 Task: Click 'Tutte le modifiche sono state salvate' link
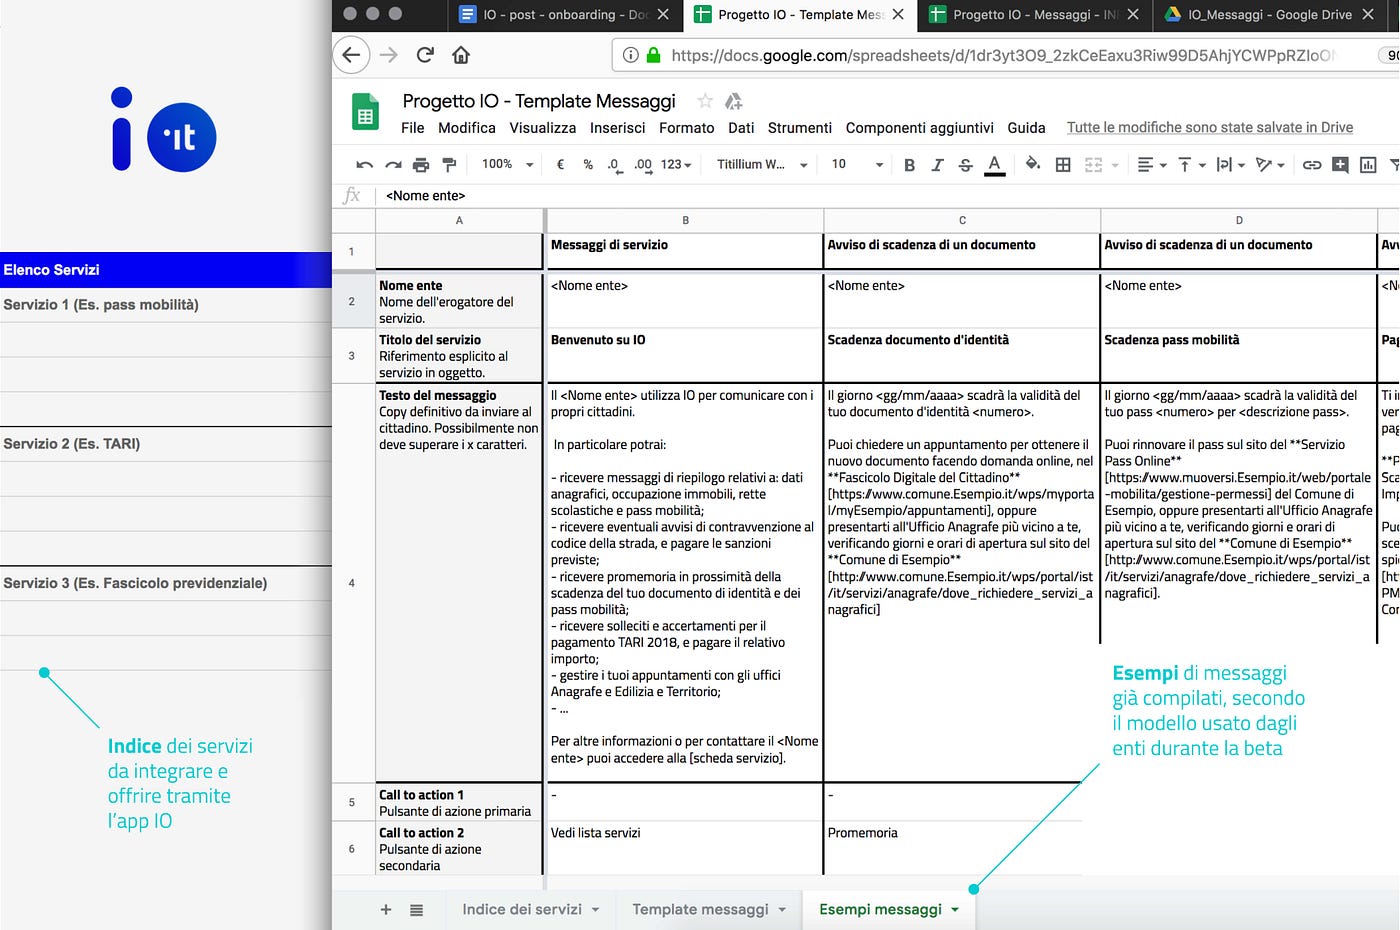(x=1210, y=128)
